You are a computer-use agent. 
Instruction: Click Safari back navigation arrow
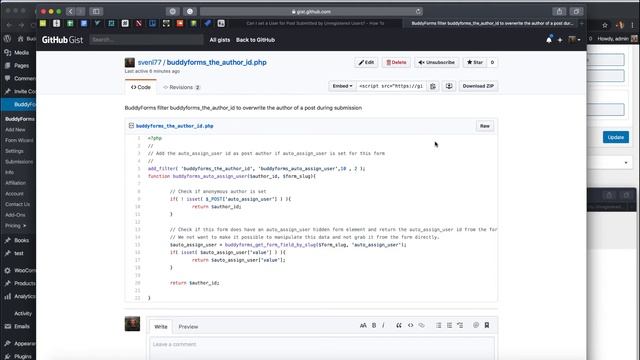click(71, 11)
